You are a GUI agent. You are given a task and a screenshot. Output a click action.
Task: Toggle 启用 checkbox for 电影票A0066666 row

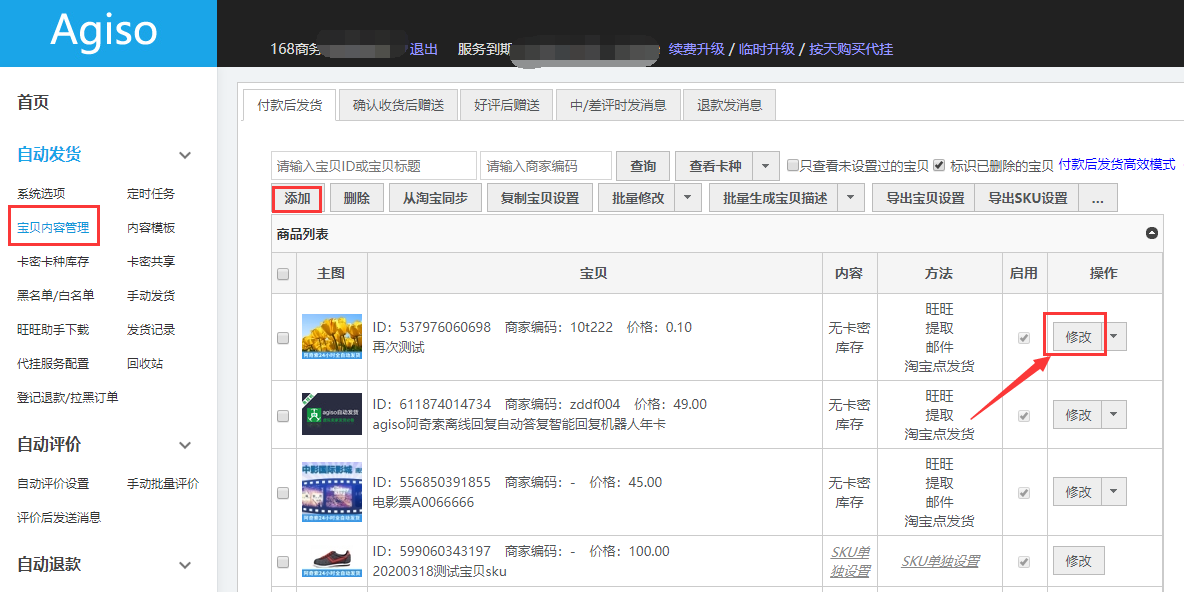pyautogui.click(x=1024, y=492)
